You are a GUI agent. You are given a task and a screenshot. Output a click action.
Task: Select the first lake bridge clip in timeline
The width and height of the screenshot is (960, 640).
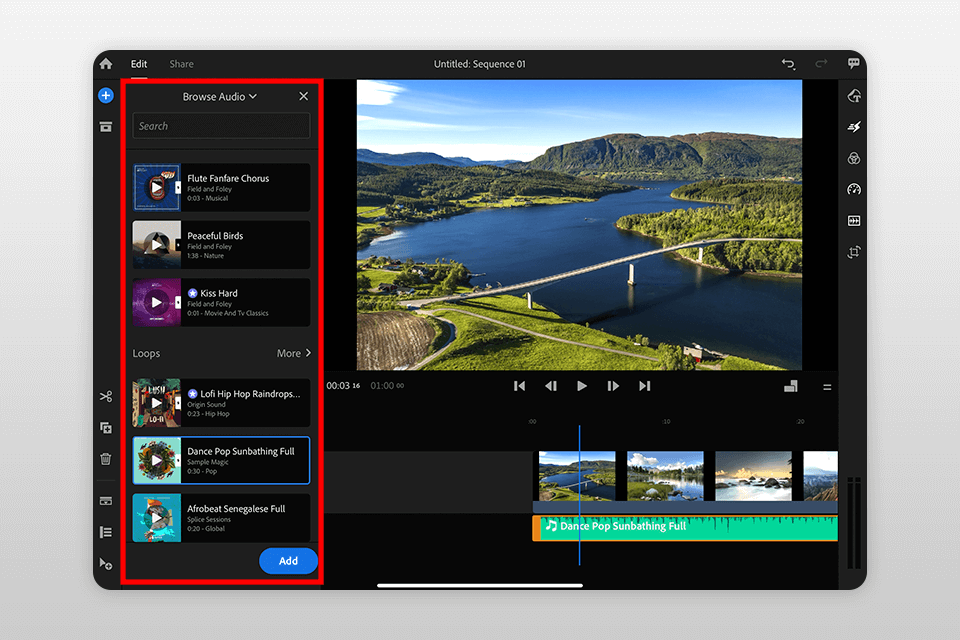(577, 476)
